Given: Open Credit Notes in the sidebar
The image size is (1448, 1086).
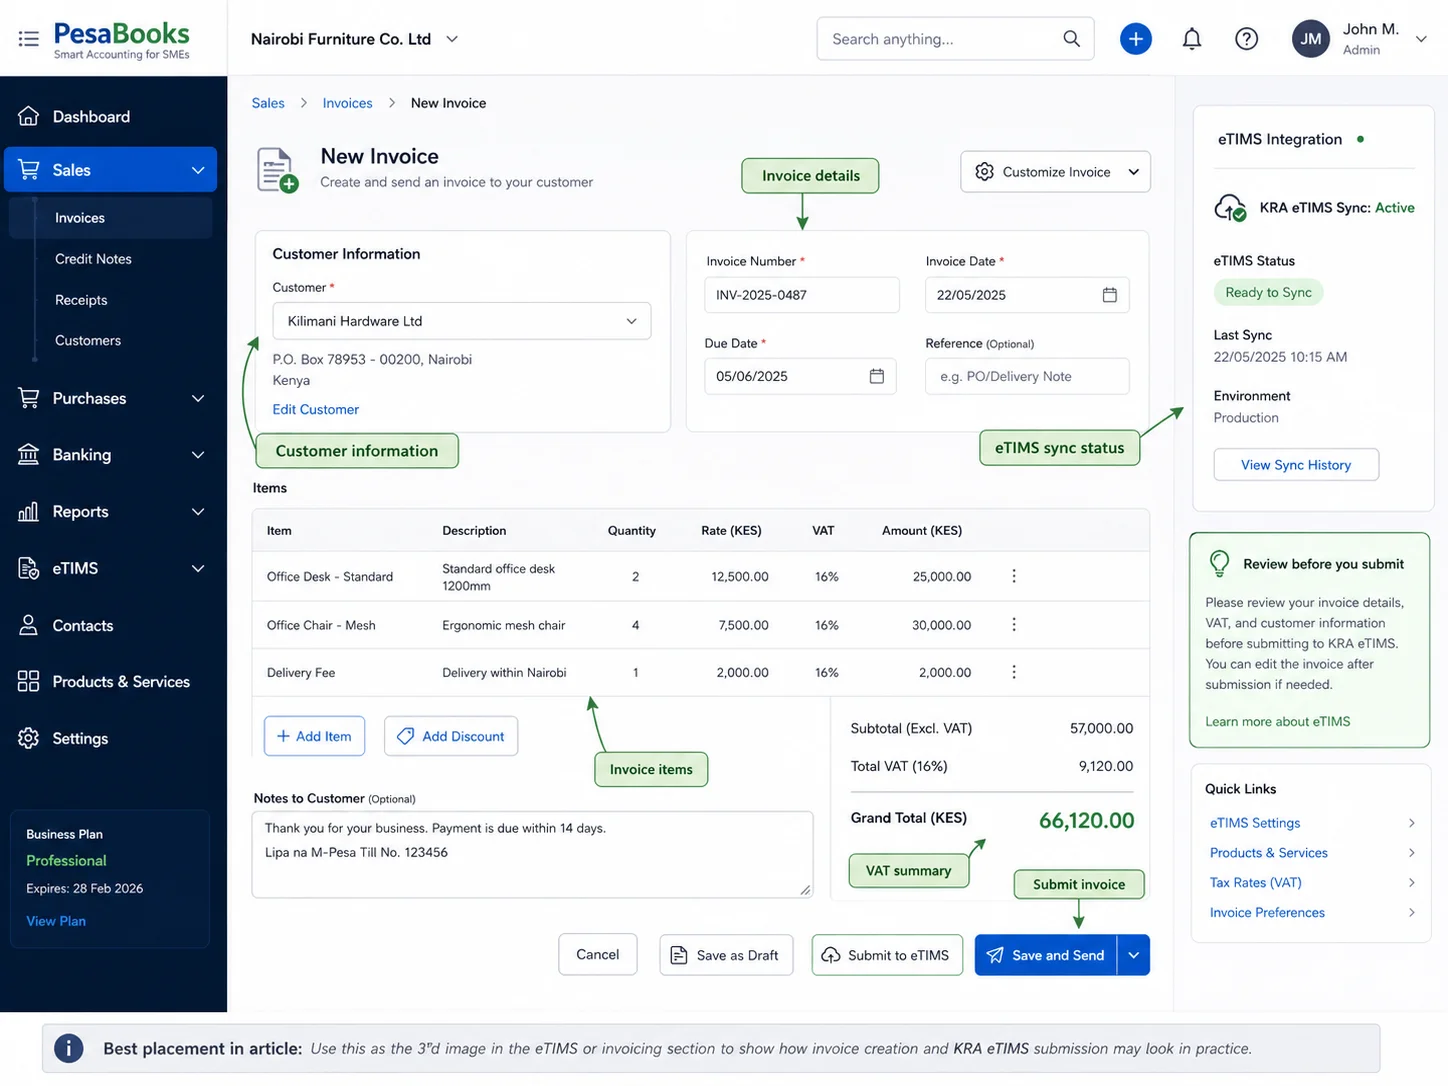Looking at the screenshot, I should (x=93, y=259).
